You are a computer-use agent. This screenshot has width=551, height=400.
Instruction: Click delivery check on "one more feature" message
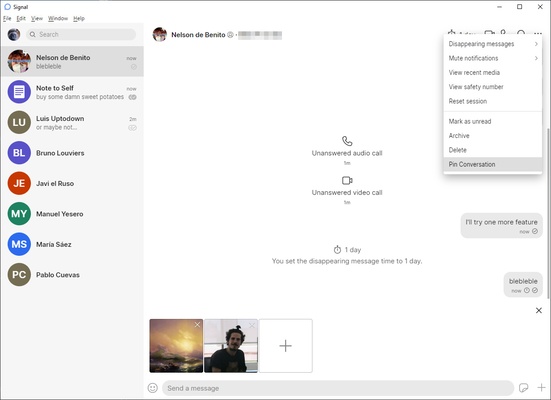tap(535, 231)
